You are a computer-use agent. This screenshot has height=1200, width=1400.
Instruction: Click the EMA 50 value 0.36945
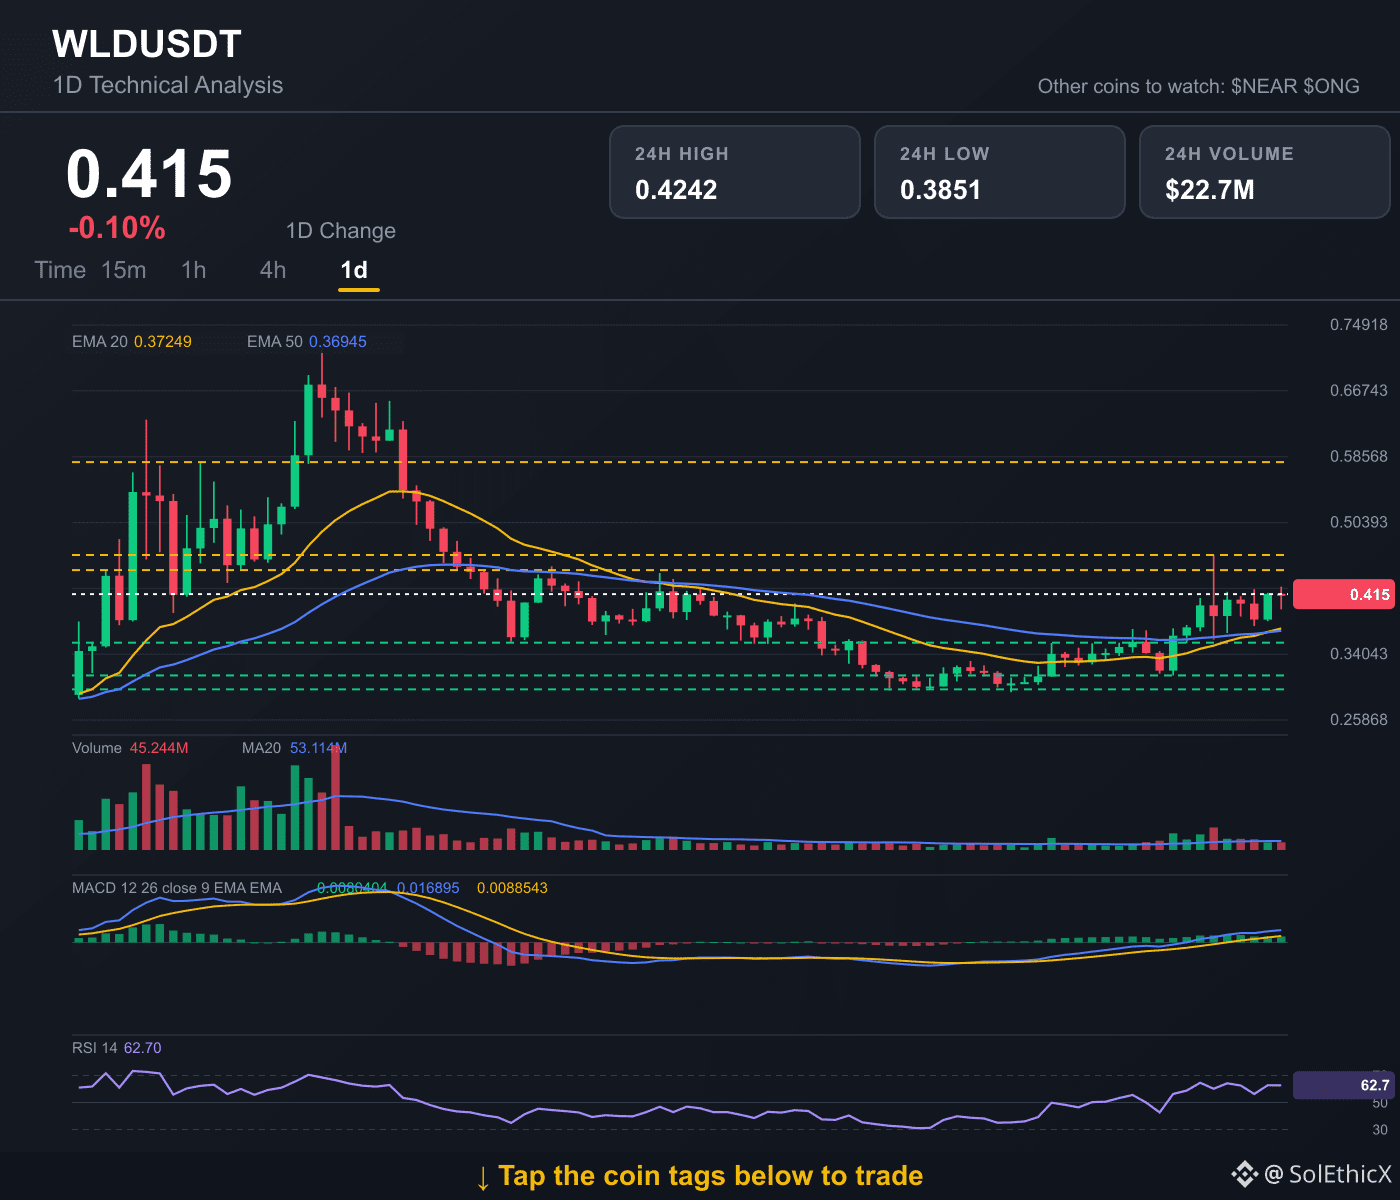pyautogui.click(x=338, y=342)
